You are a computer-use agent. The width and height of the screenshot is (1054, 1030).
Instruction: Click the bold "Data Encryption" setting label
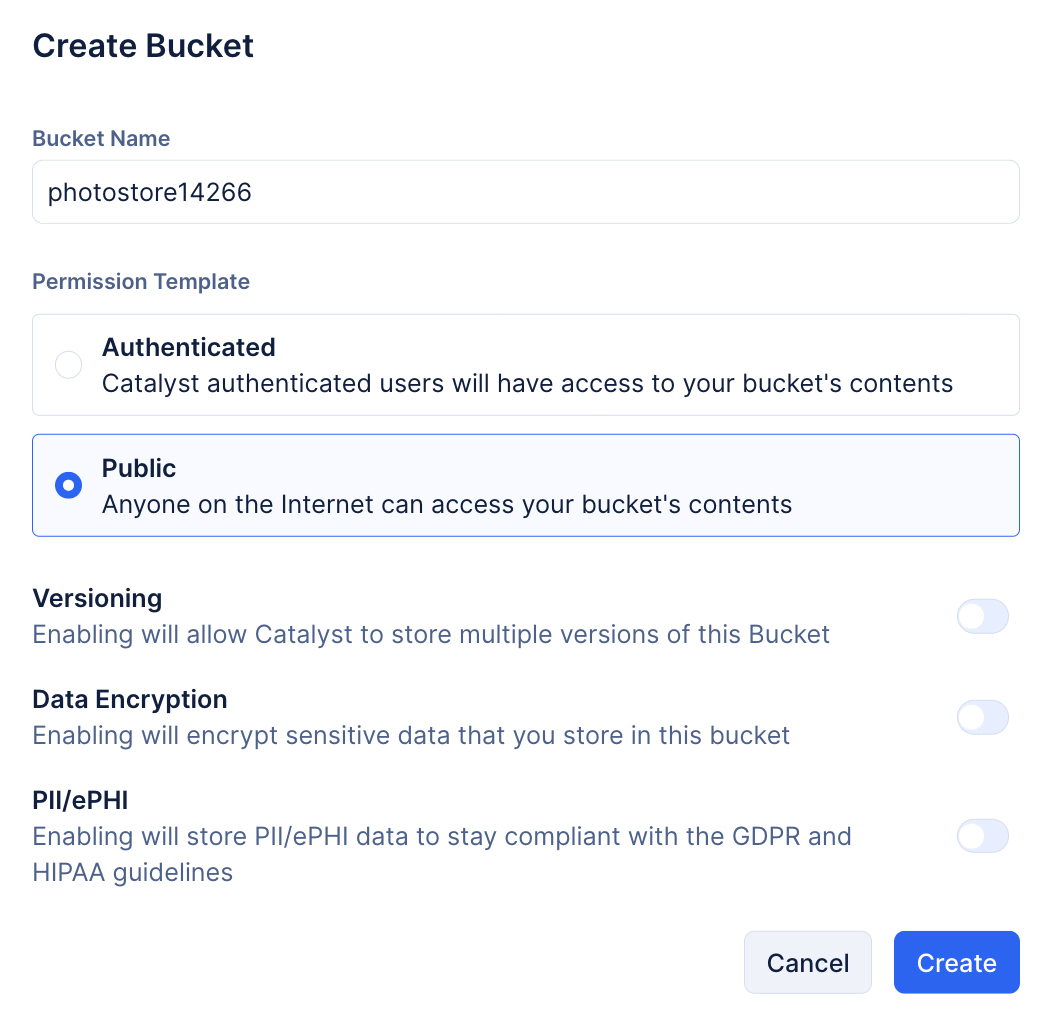point(130,699)
